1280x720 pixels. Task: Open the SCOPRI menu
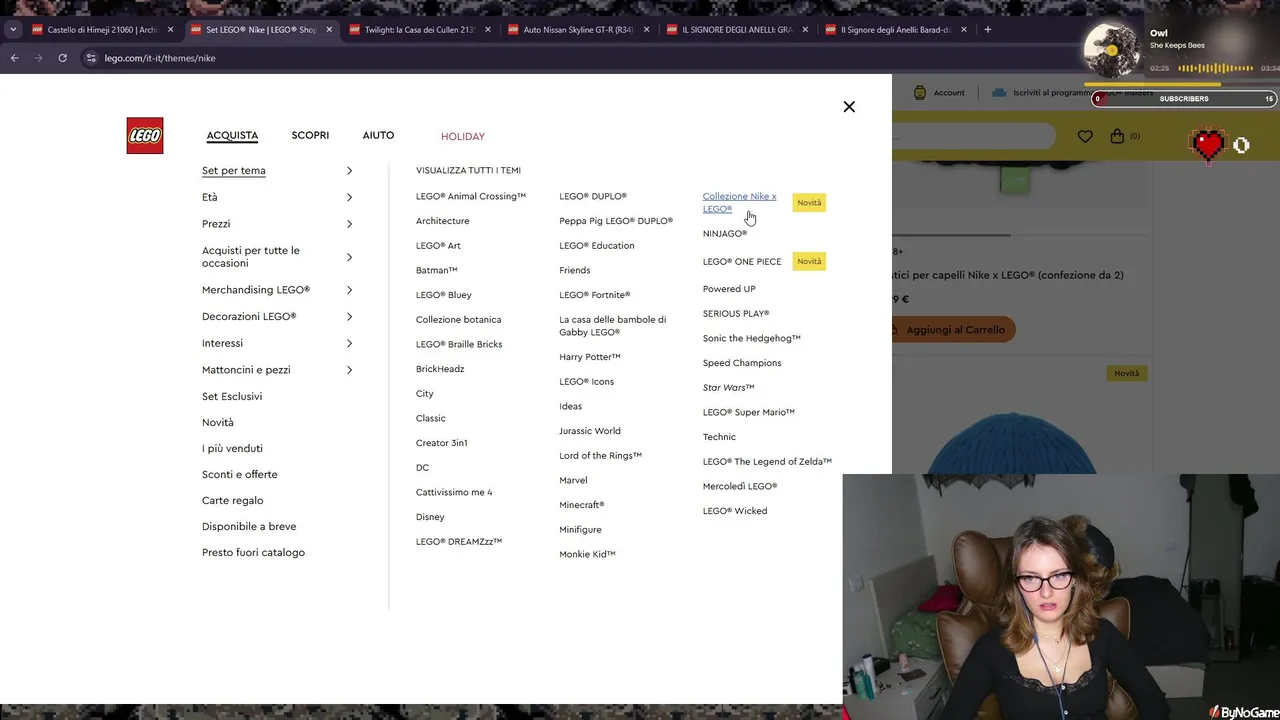[310, 135]
